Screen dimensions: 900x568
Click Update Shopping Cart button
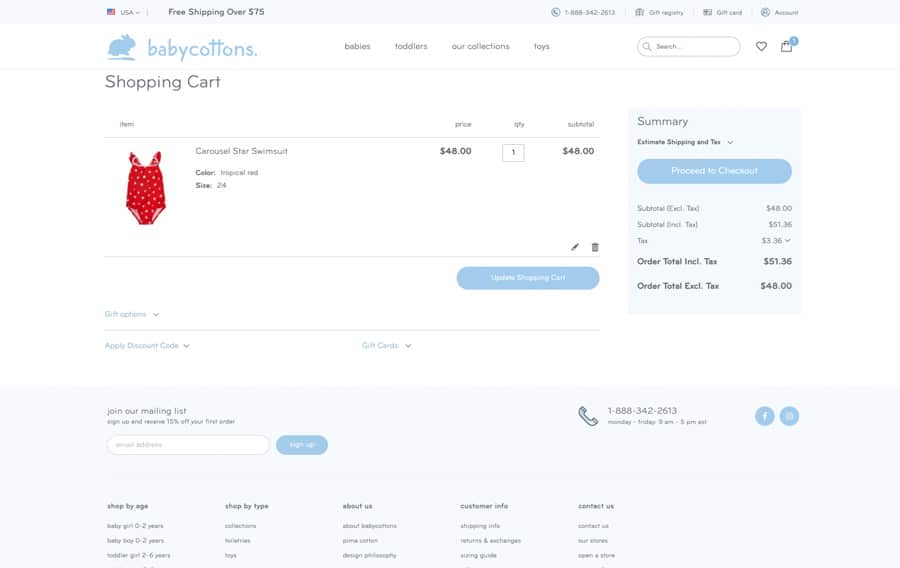pos(528,278)
